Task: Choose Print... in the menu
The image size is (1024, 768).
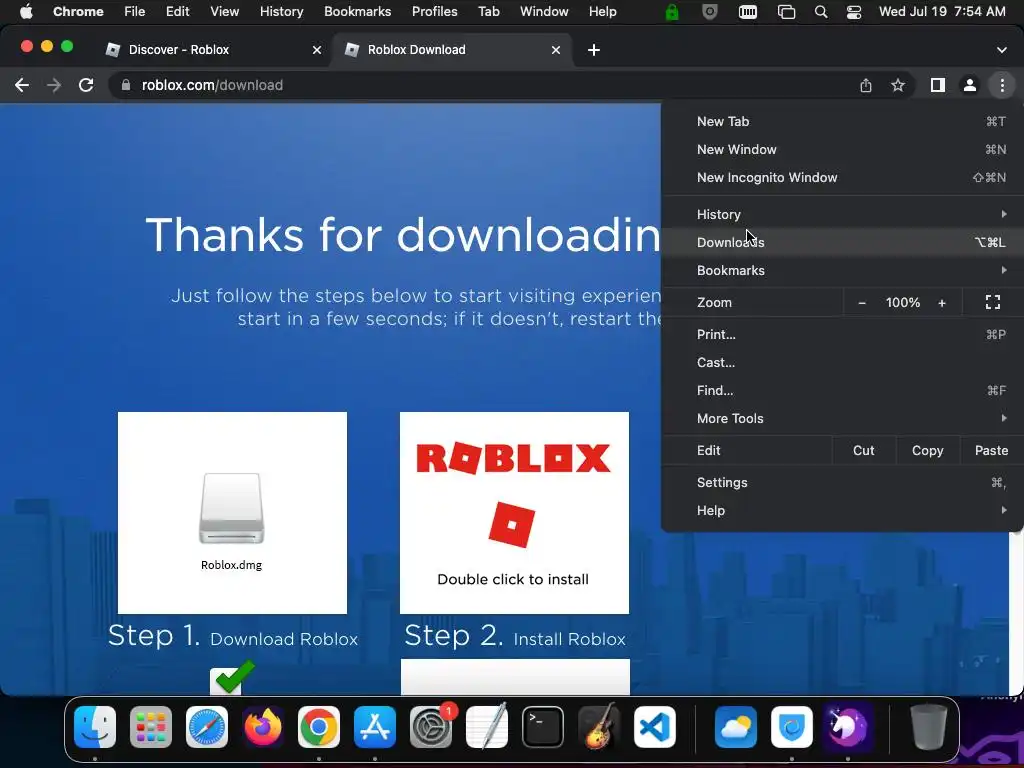Action: point(842,334)
